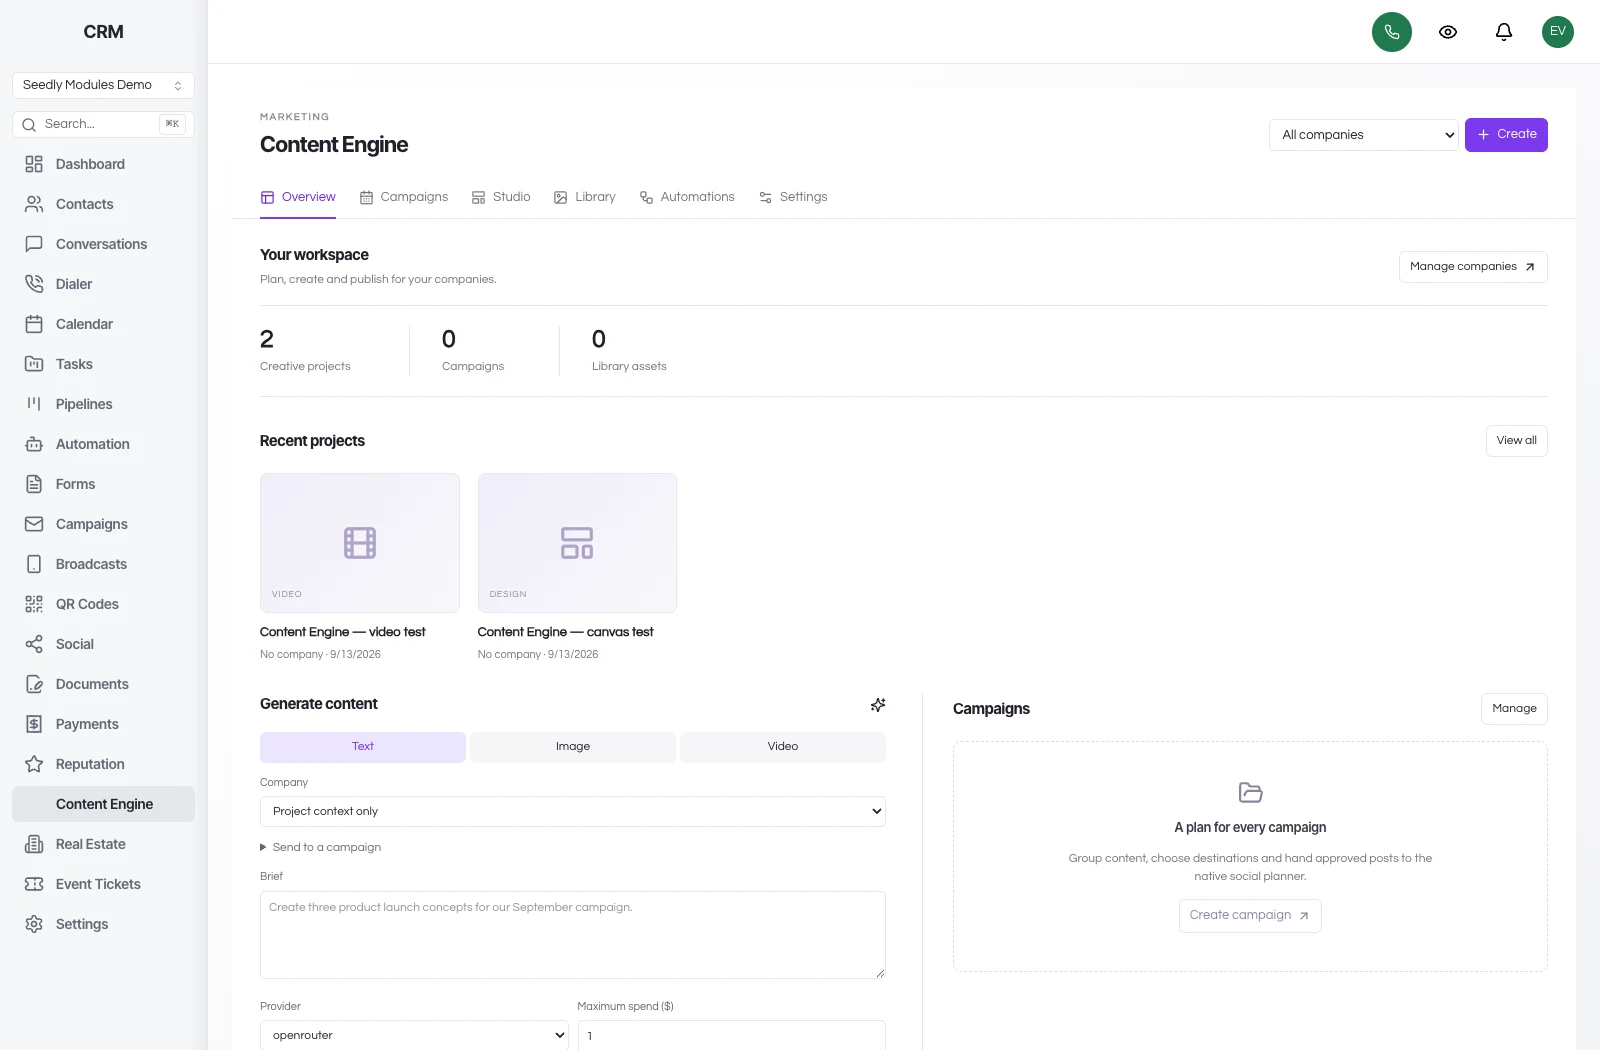Click the purple Create button
The image size is (1600, 1050).
(x=1506, y=135)
